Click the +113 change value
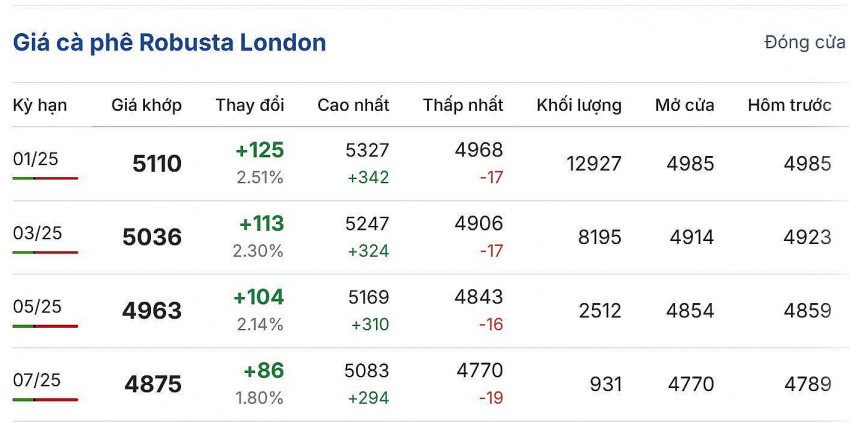The width and height of the screenshot is (850, 423). point(258,224)
